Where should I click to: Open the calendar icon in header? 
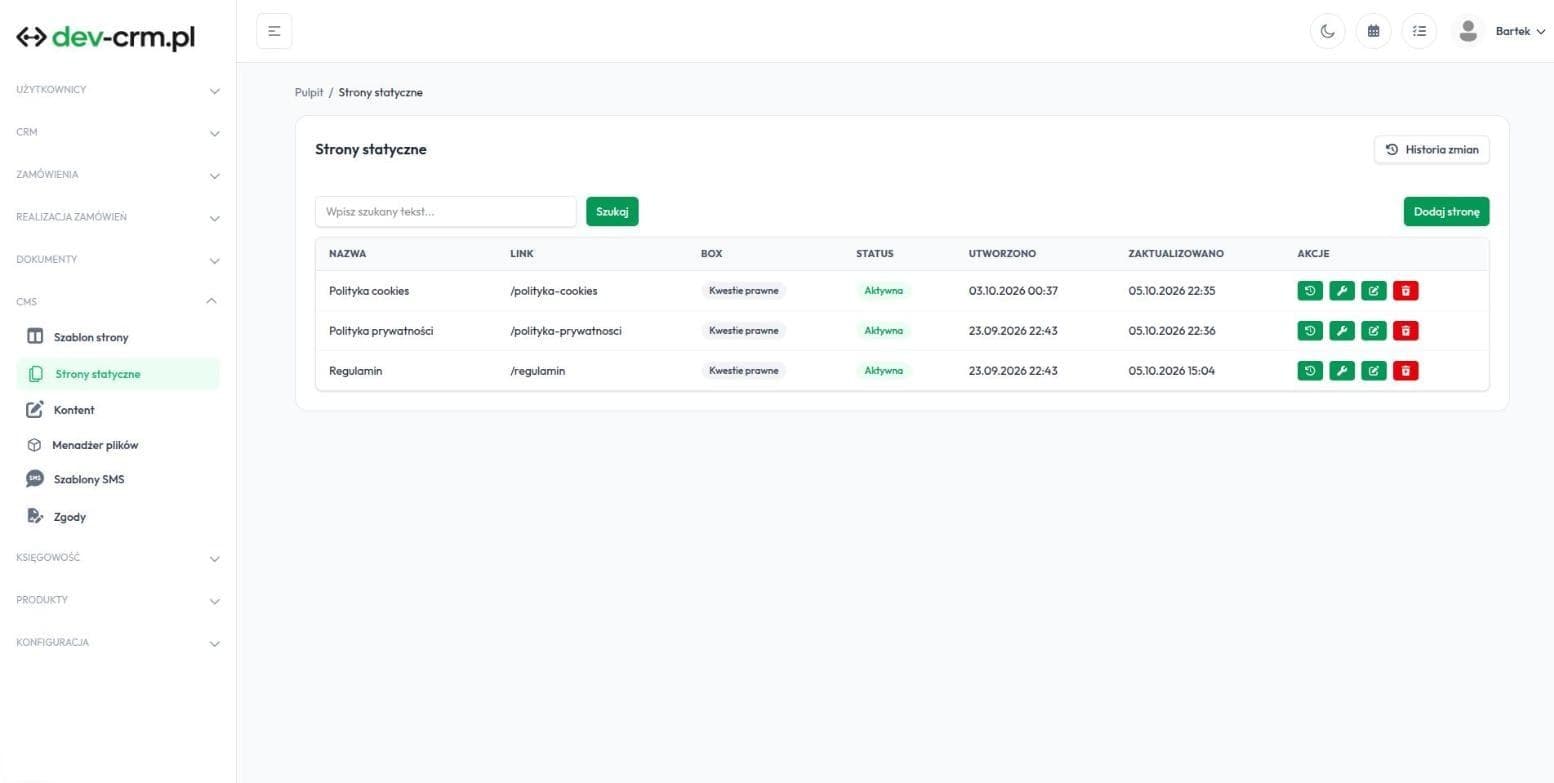[1373, 31]
